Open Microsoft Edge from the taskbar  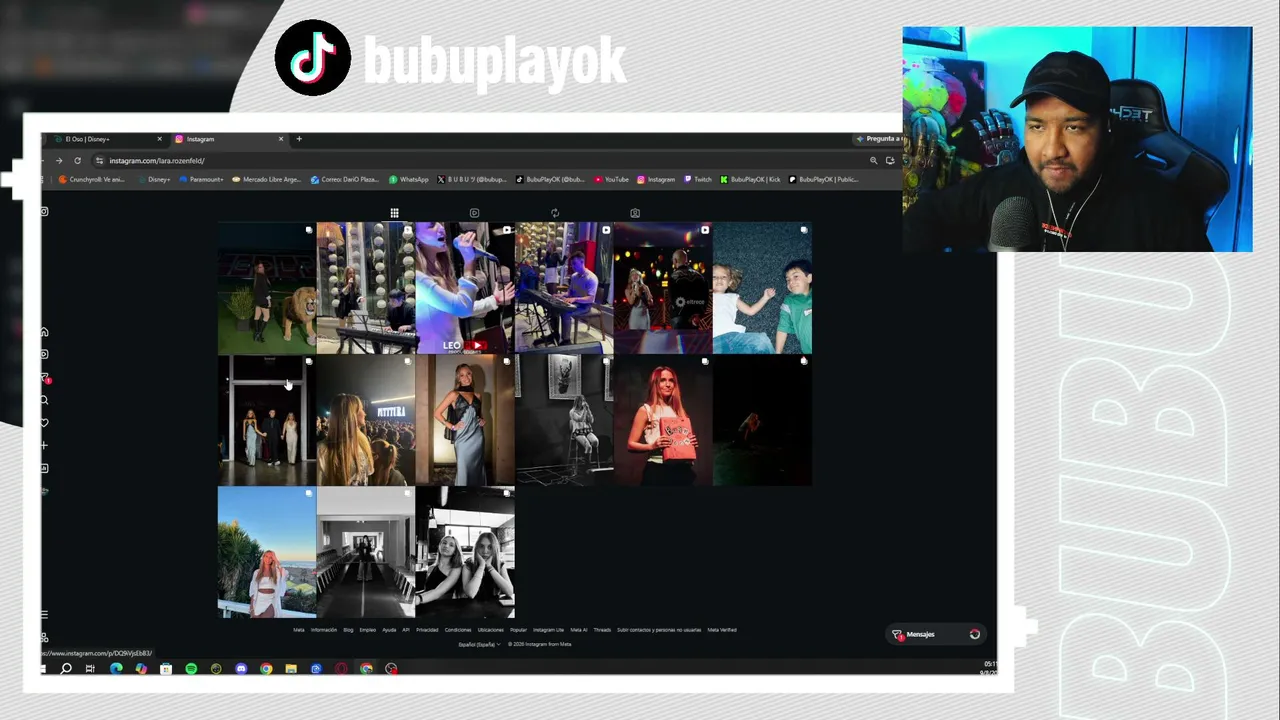116,668
